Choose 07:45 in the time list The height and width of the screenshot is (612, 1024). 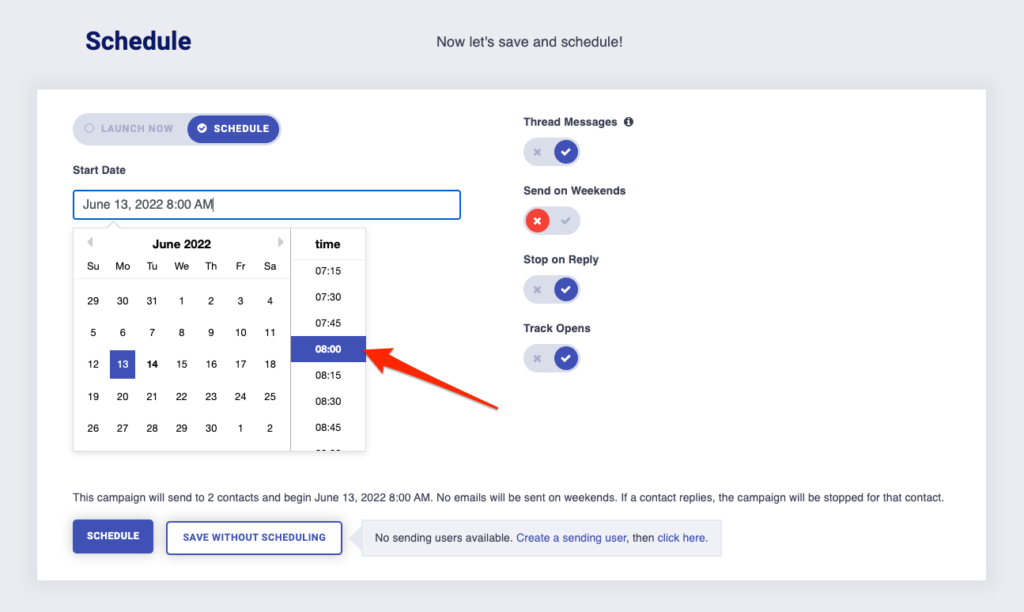click(328, 323)
